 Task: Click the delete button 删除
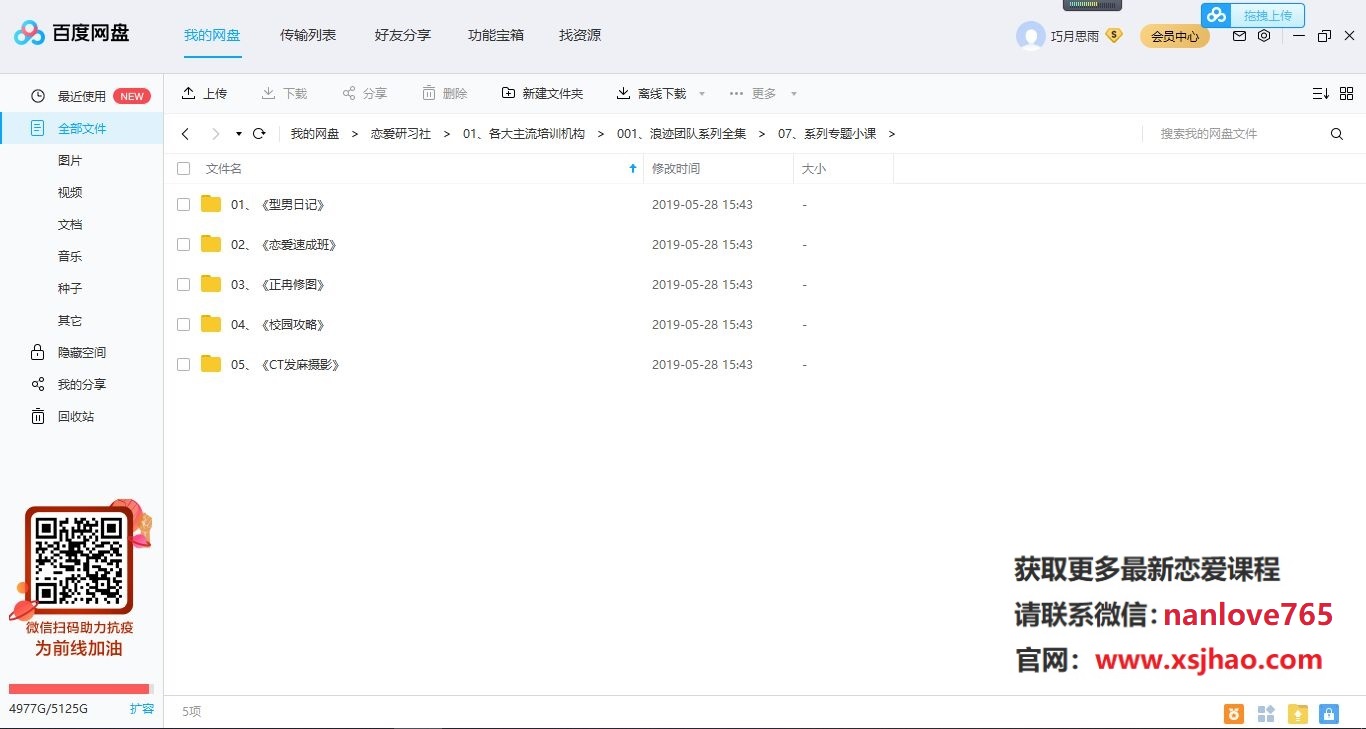click(x=444, y=93)
